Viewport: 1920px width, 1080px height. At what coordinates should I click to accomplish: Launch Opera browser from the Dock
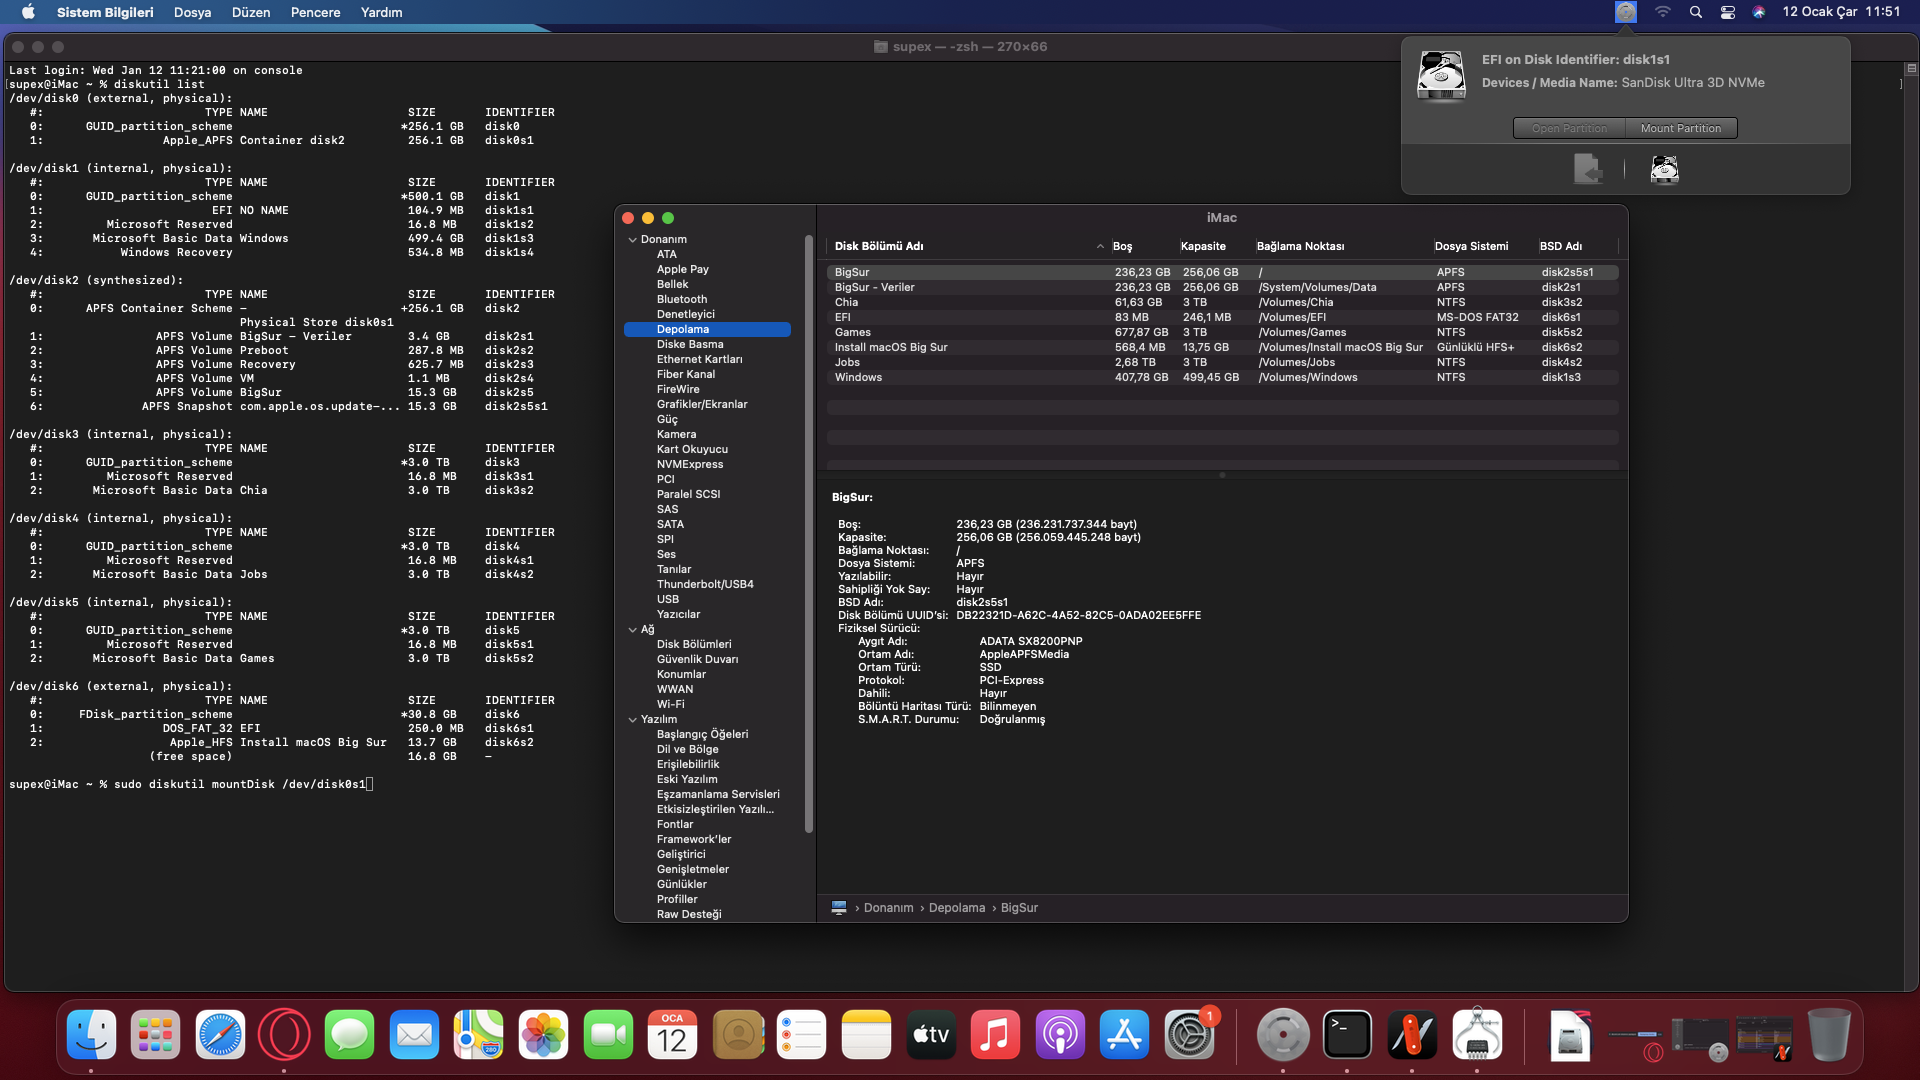pyautogui.click(x=284, y=1034)
